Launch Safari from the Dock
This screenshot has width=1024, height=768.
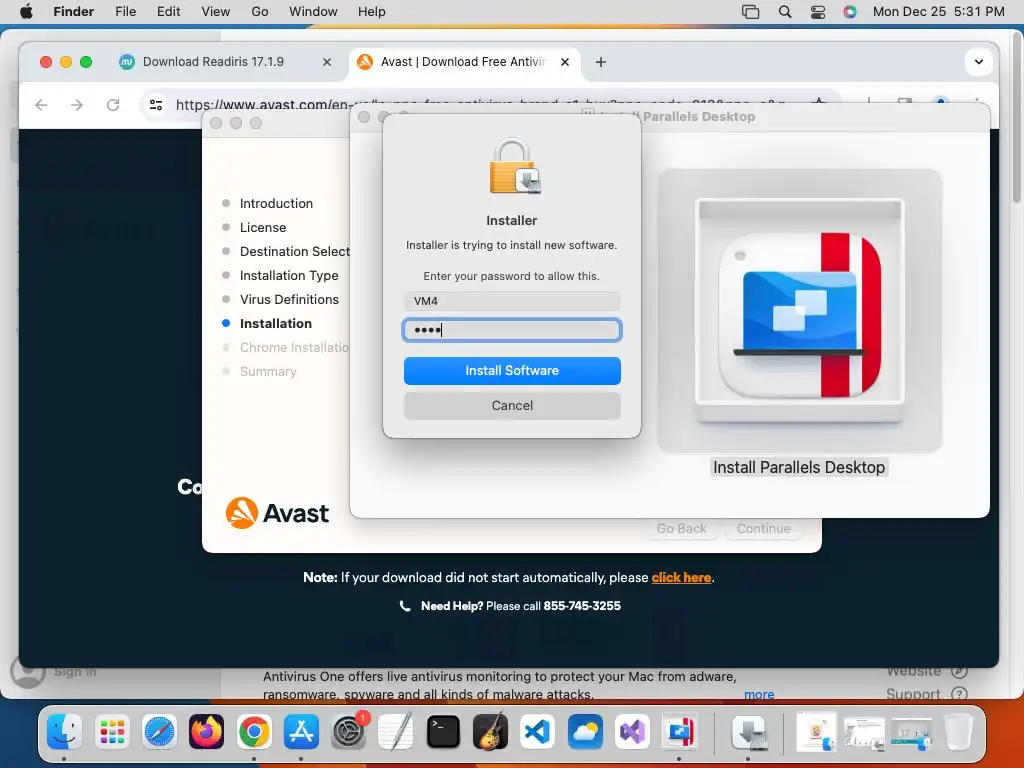159,731
